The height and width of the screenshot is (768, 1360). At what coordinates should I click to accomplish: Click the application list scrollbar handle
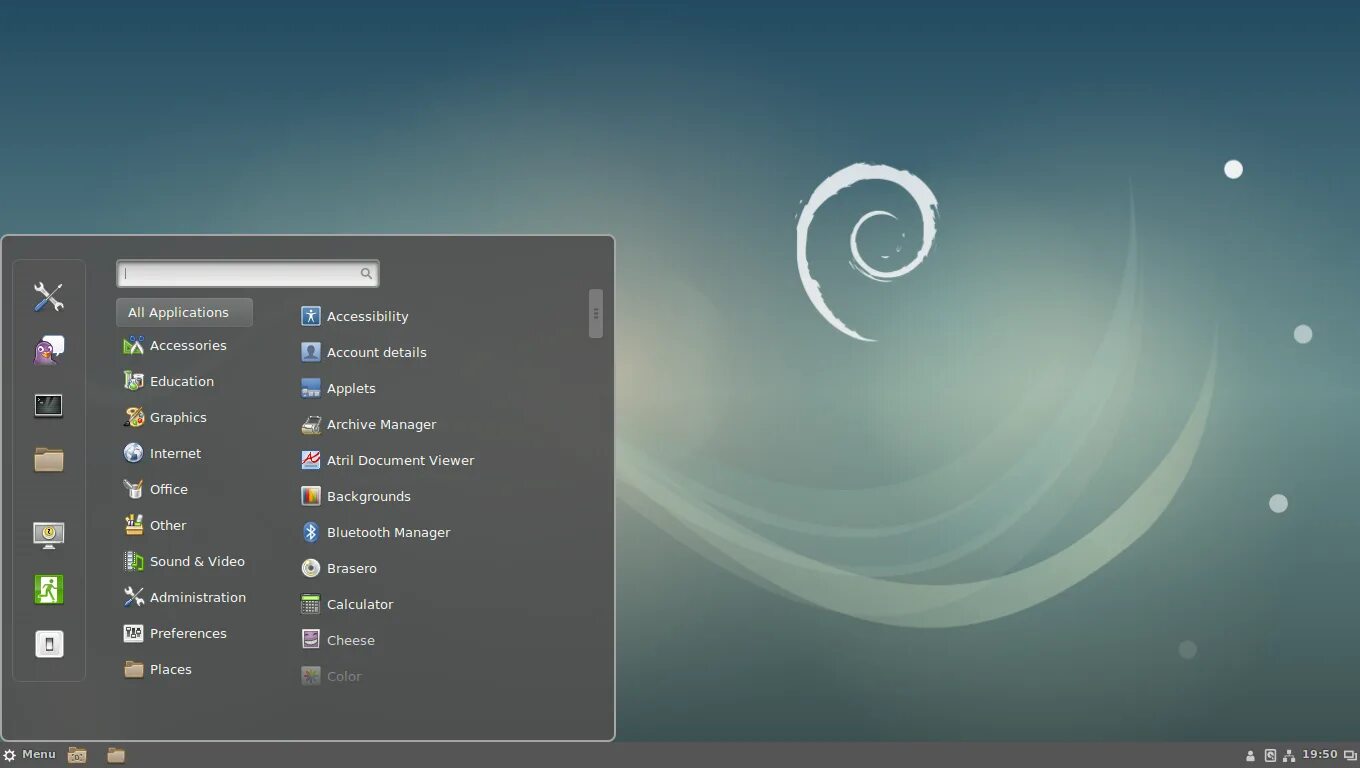coord(596,313)
